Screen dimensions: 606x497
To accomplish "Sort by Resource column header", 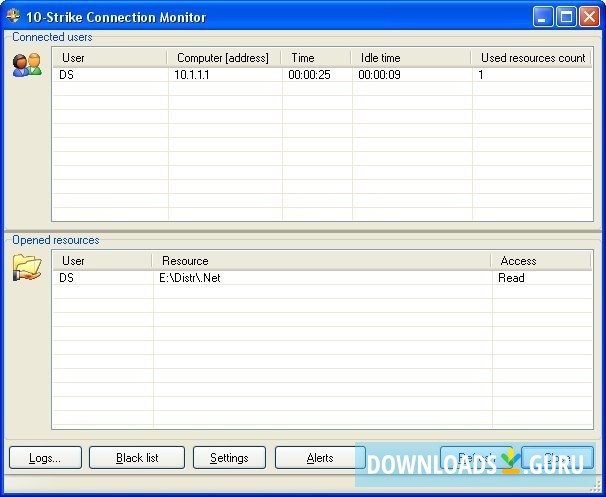I will coord(322,261).
